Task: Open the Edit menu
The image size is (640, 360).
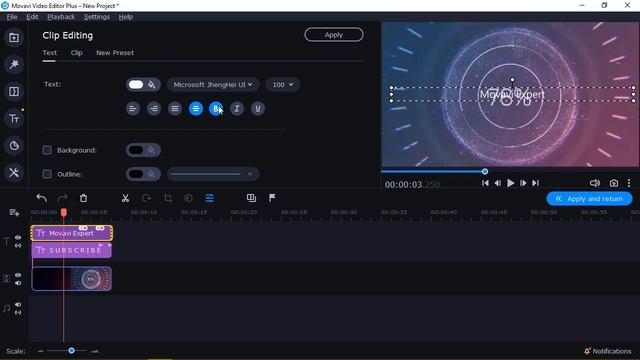Action: 32,17
